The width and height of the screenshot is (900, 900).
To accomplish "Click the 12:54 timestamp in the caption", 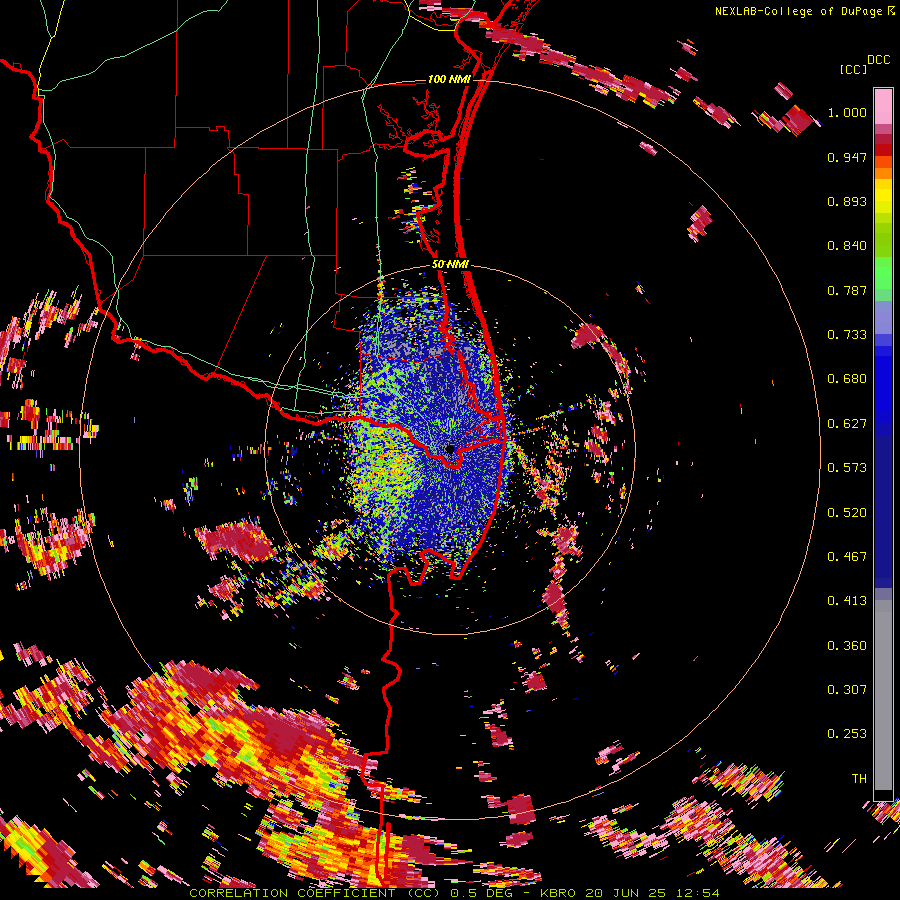I will tap(697, 893).
